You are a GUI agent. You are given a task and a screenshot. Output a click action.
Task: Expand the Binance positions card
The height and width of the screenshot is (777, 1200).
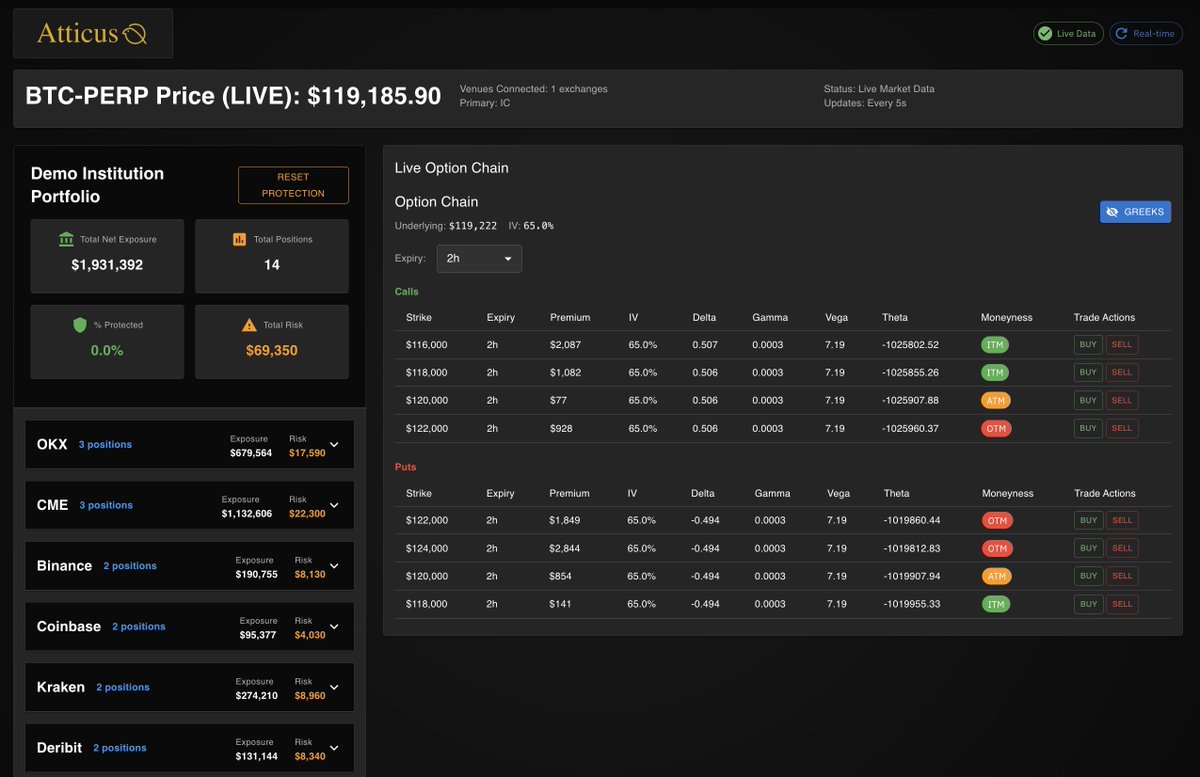334,566
